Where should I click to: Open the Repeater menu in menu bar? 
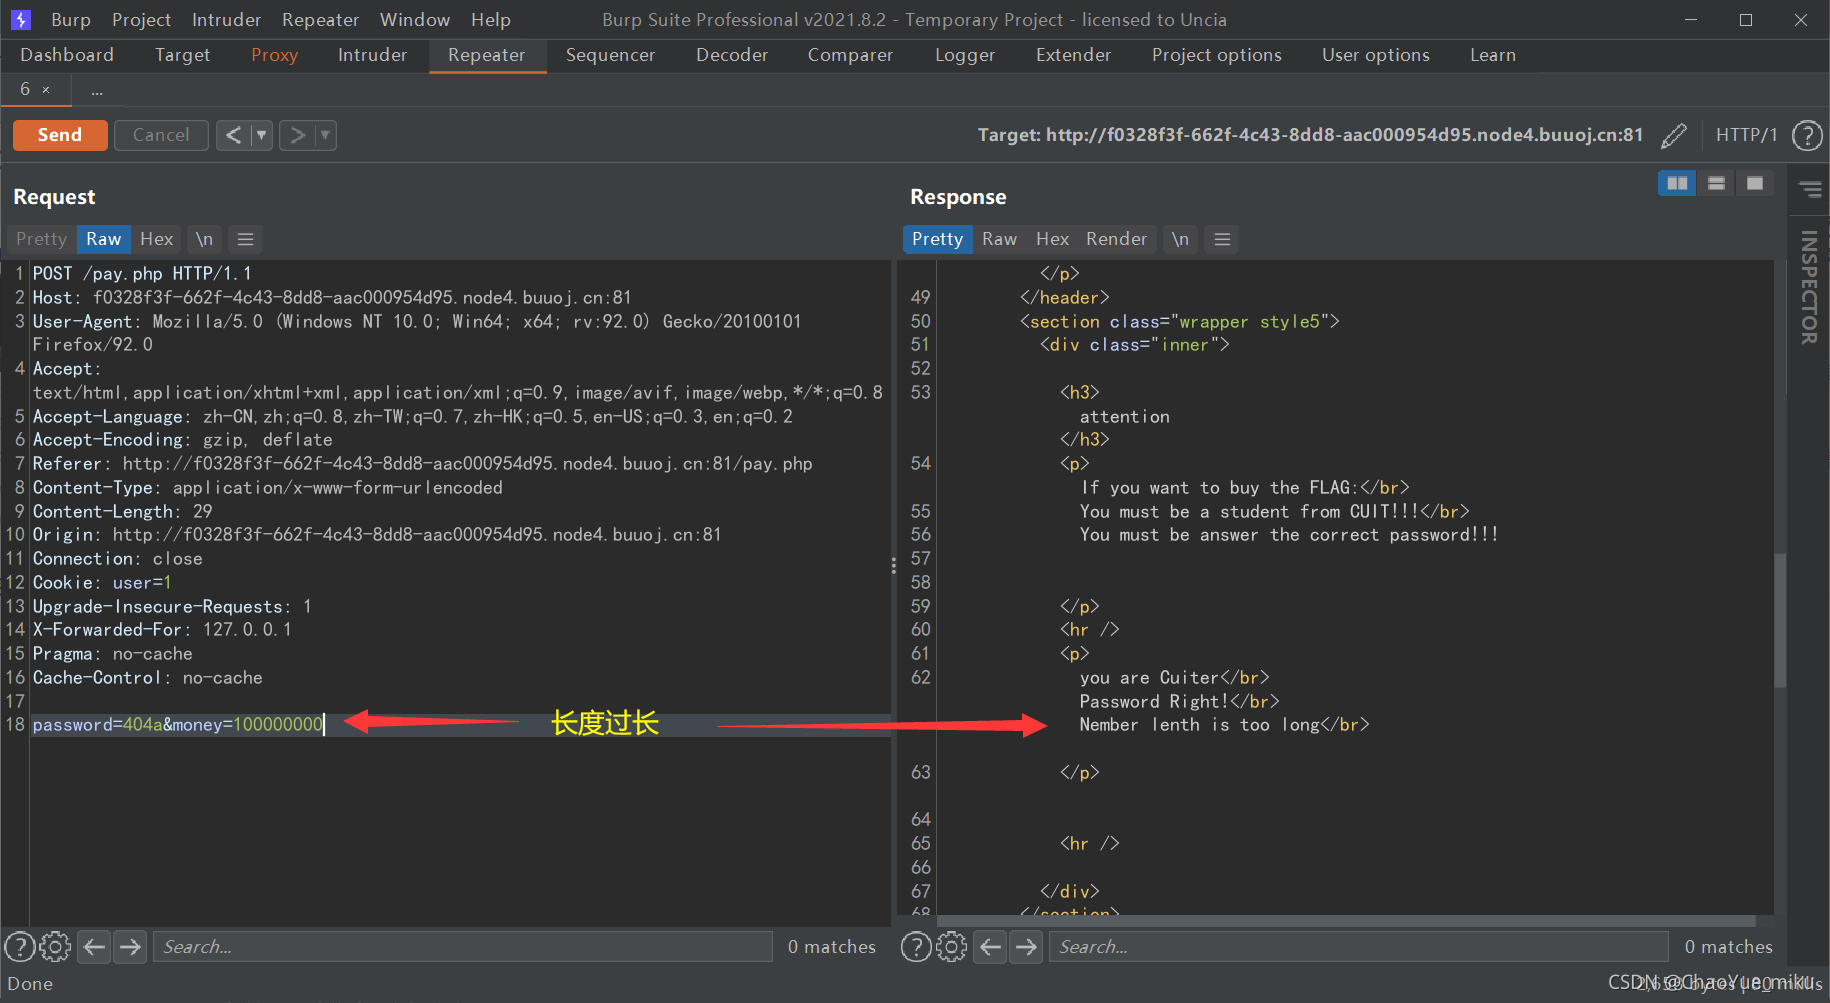320,20
